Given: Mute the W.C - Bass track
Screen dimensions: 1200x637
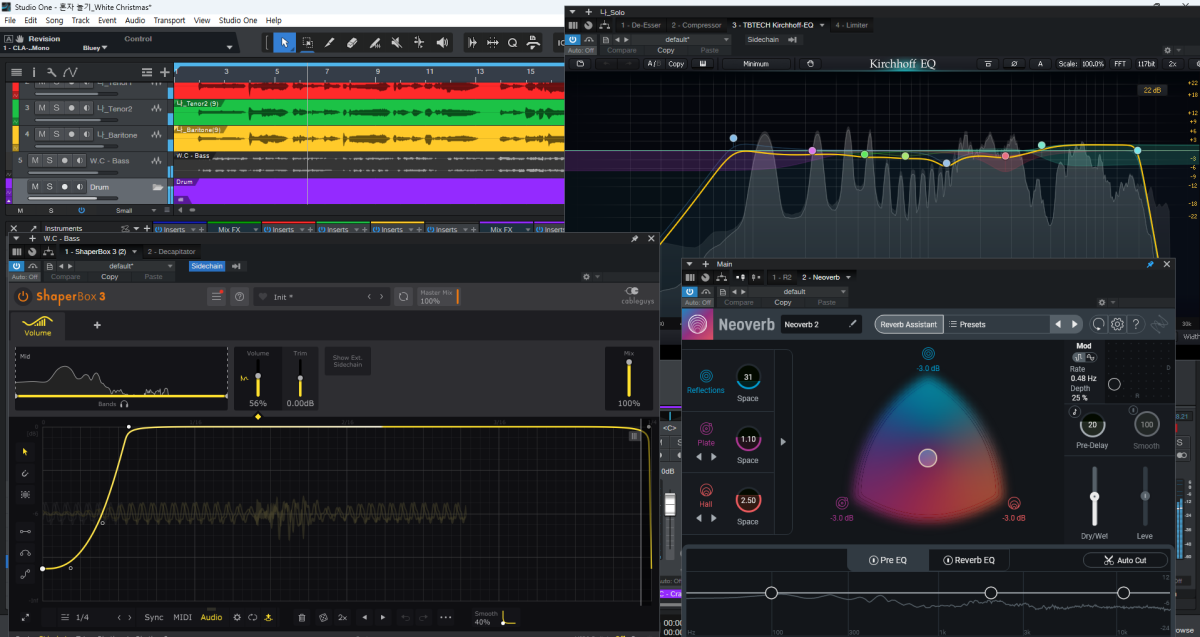Looking at the screenshot, I should 35,160.
